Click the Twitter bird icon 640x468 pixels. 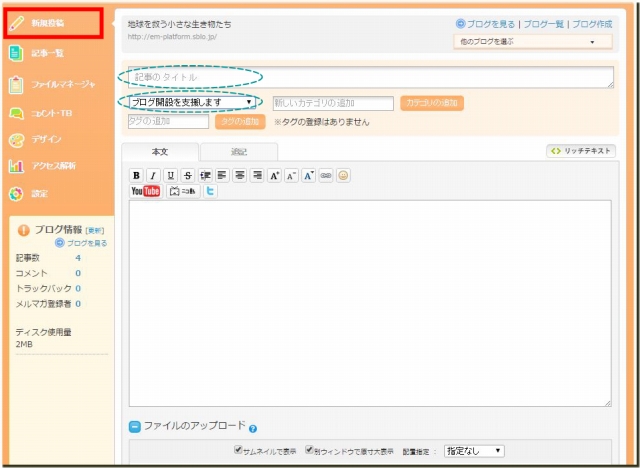pyautogui.click(x=211, y=191)
